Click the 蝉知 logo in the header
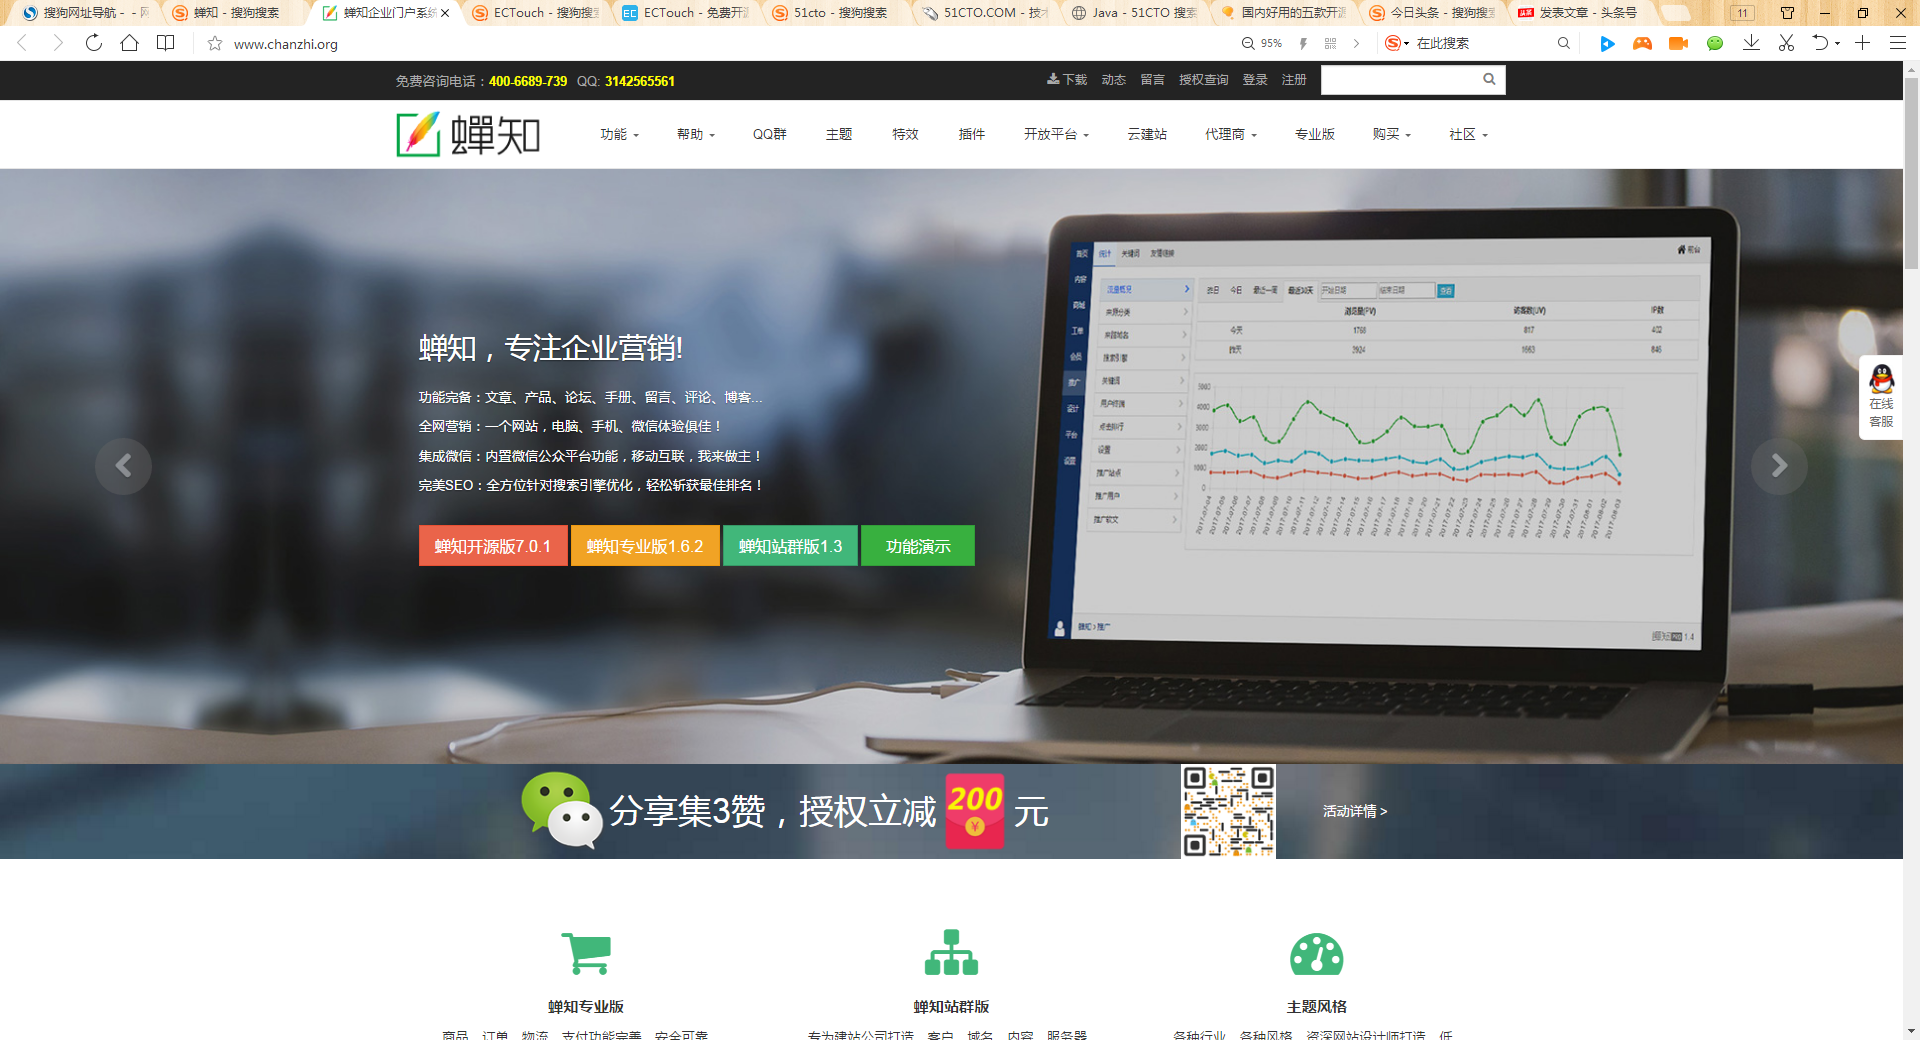 click(x=468, y=134)
